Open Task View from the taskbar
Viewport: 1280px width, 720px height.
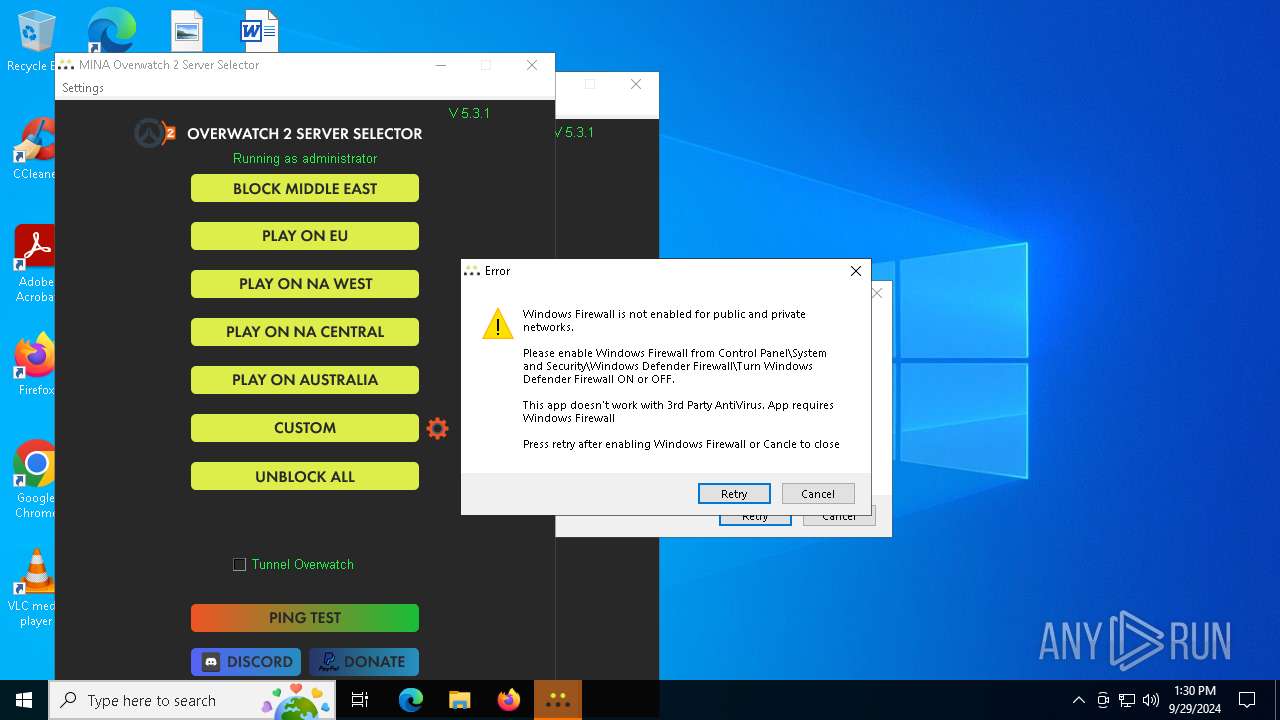click(360, 700)
